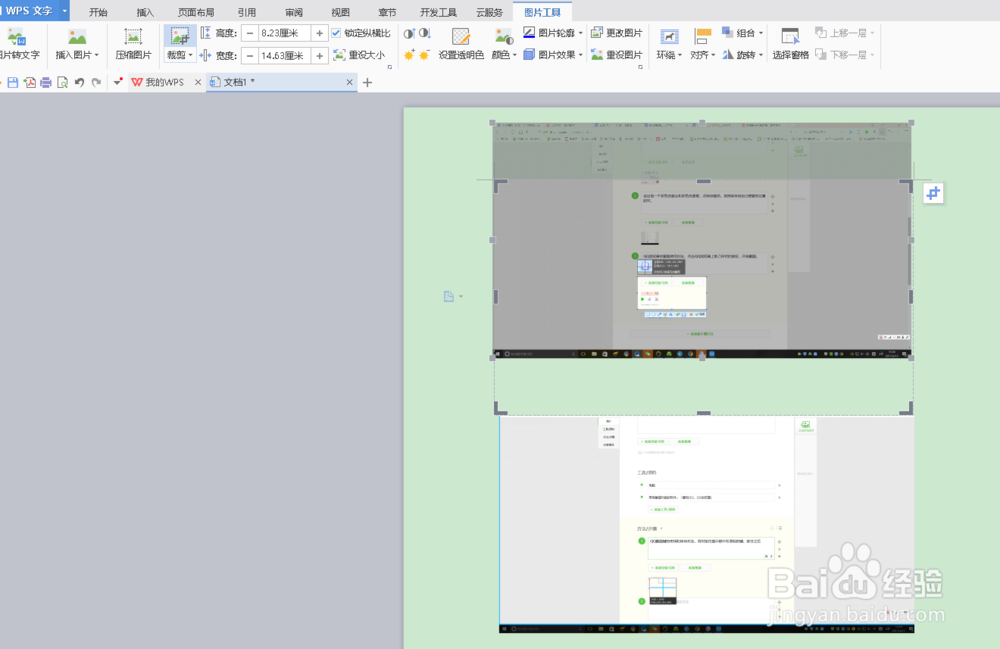1000x649 pixels.
Task: Click the layout options icon left of image
Action: pyautogui.click(x=449, y=296)
